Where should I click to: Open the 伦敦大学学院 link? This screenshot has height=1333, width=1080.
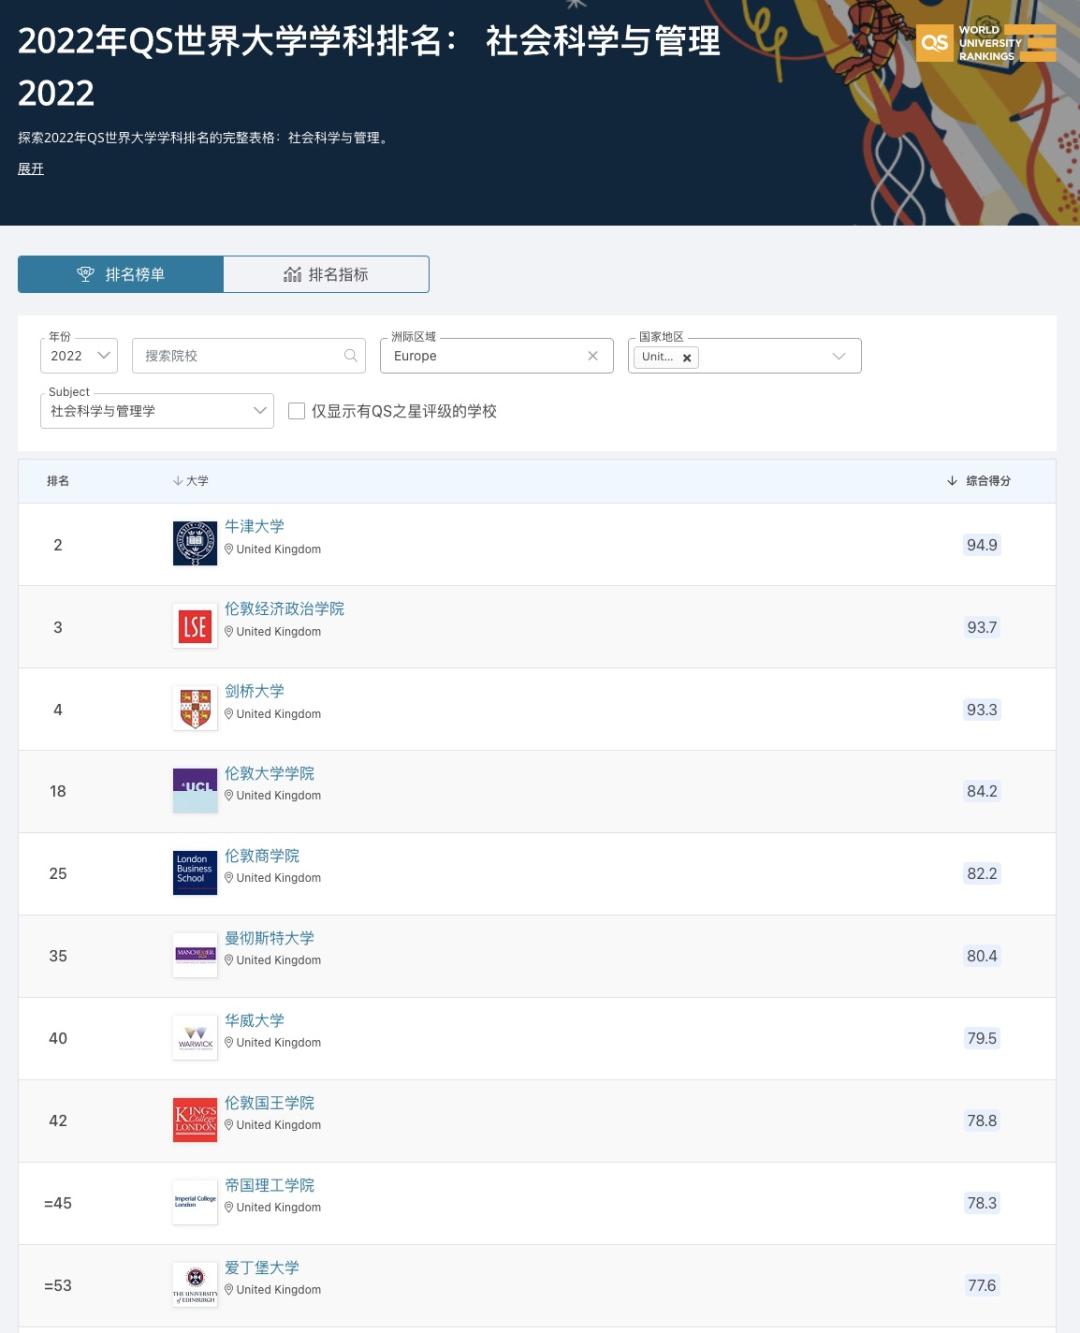point(269,773)
